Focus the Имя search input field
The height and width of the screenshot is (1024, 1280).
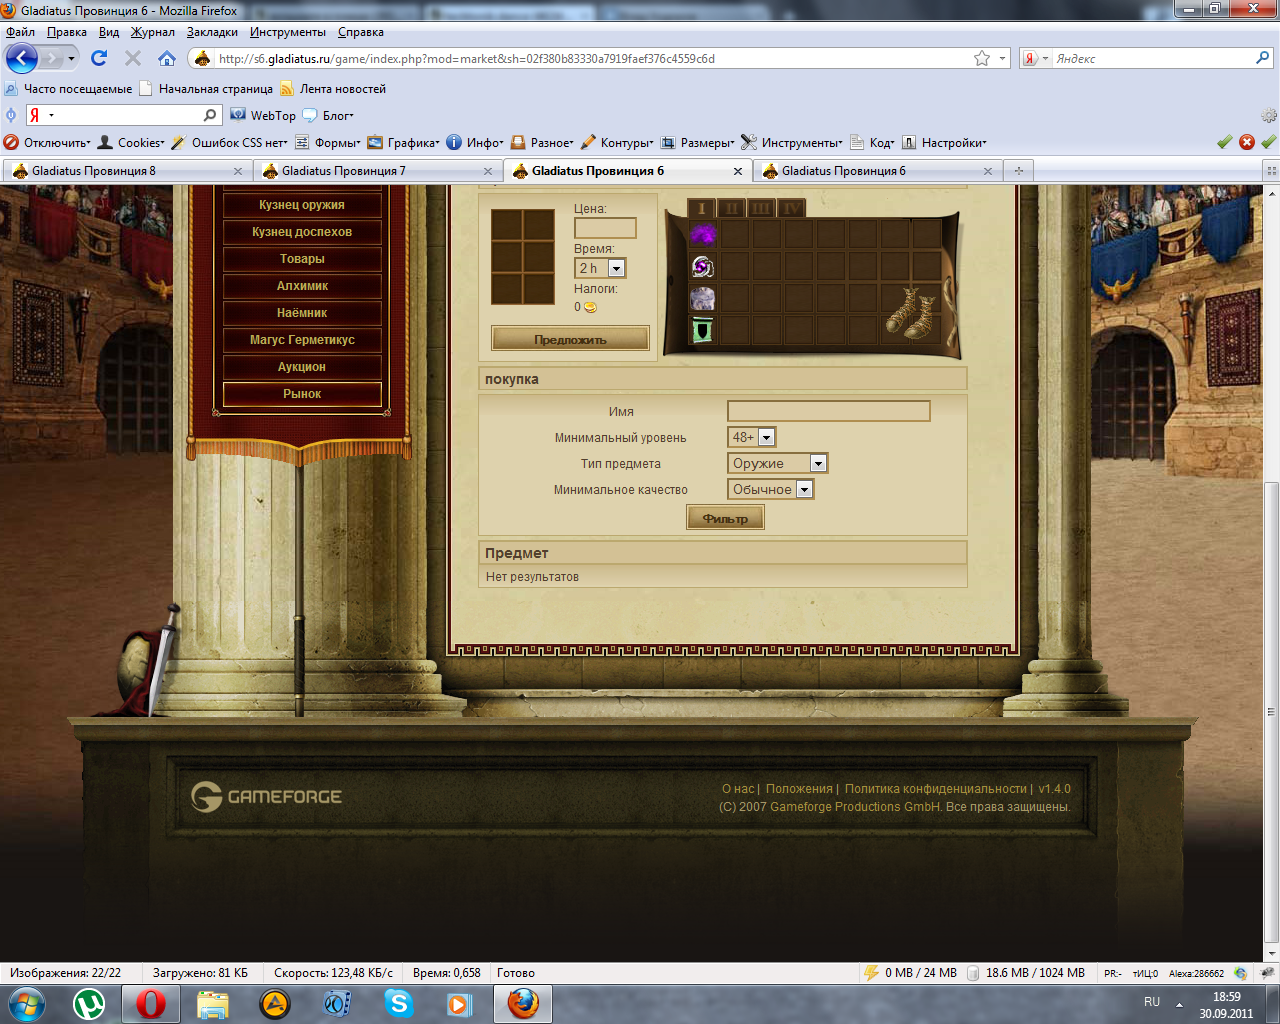[828, 411]
